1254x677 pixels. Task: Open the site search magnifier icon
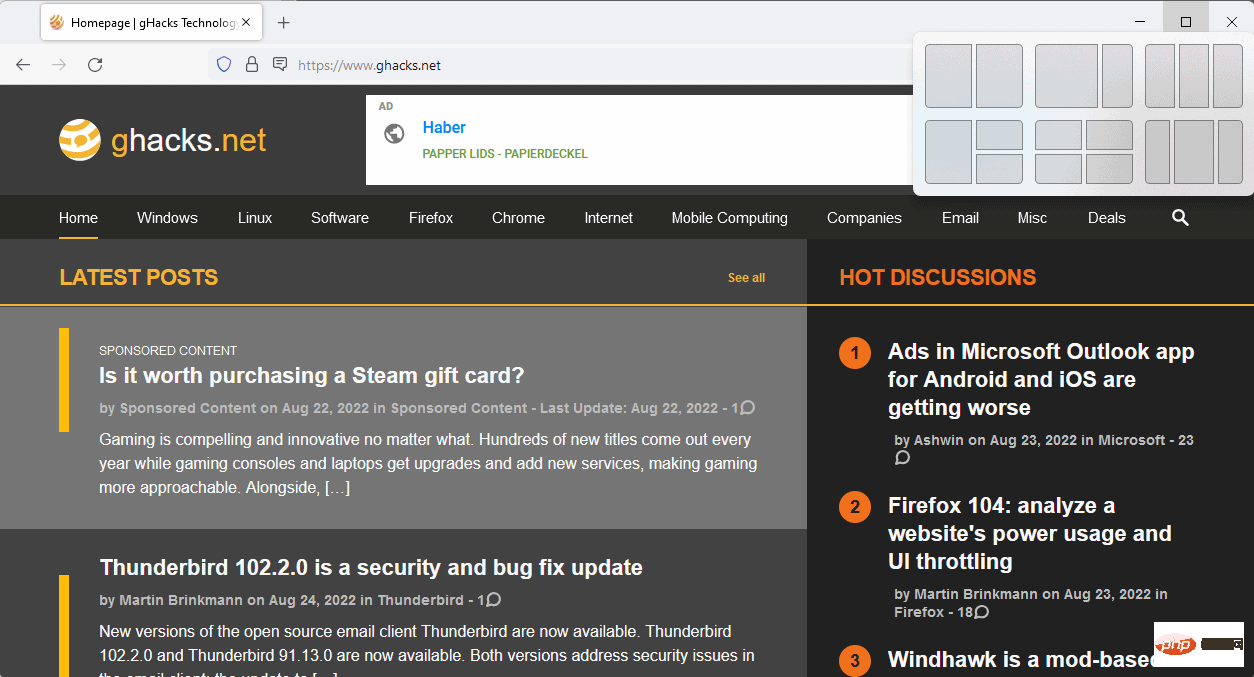tap(1180, 217)
